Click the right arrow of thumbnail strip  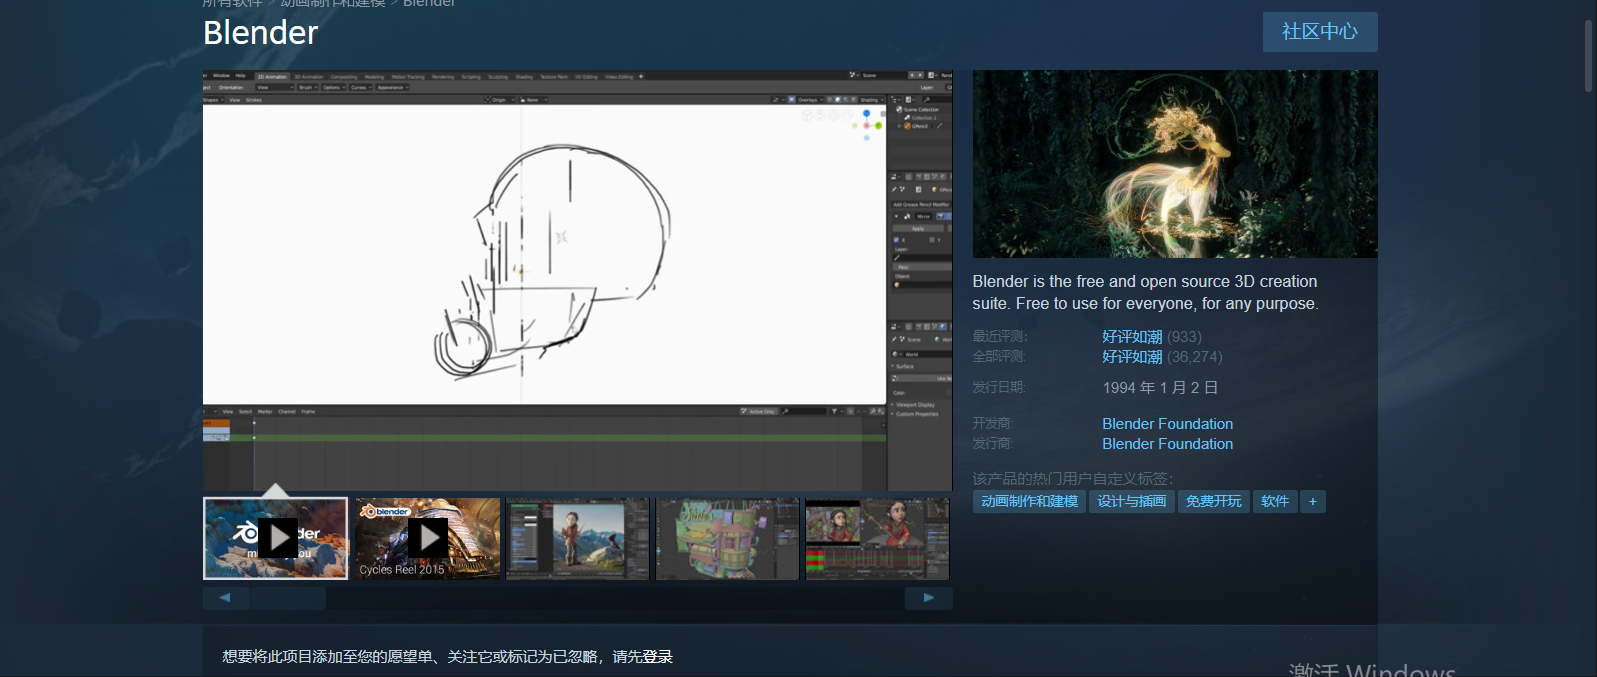tap(929, 598)
